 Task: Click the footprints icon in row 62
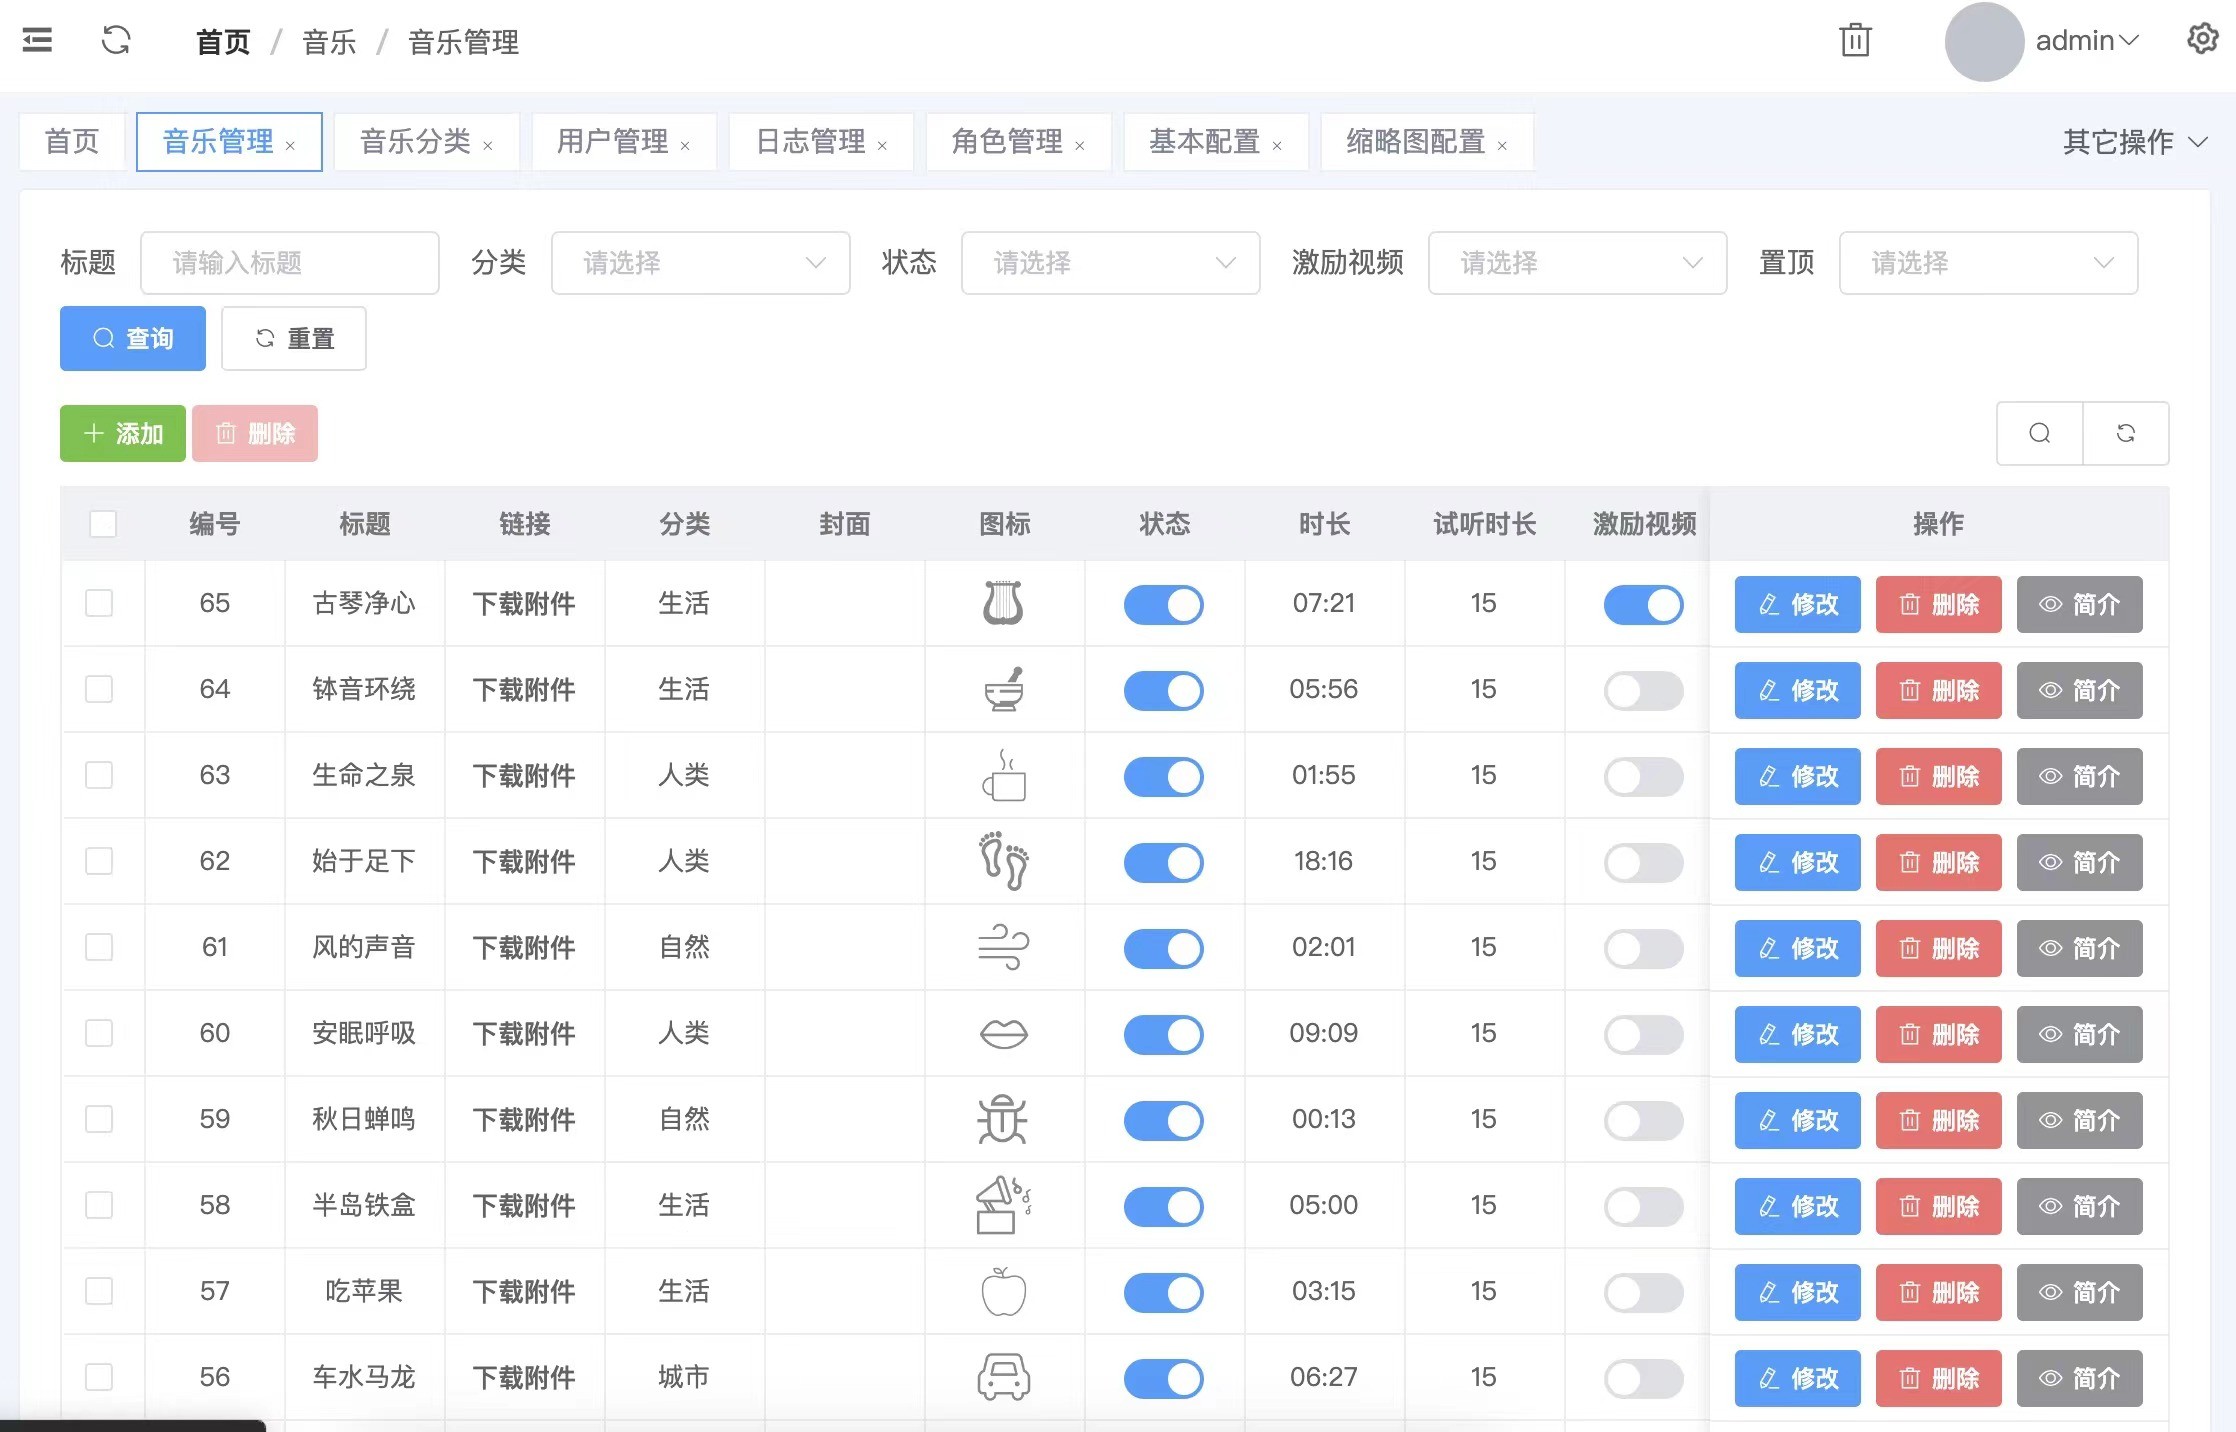(x=1003, y=861)
